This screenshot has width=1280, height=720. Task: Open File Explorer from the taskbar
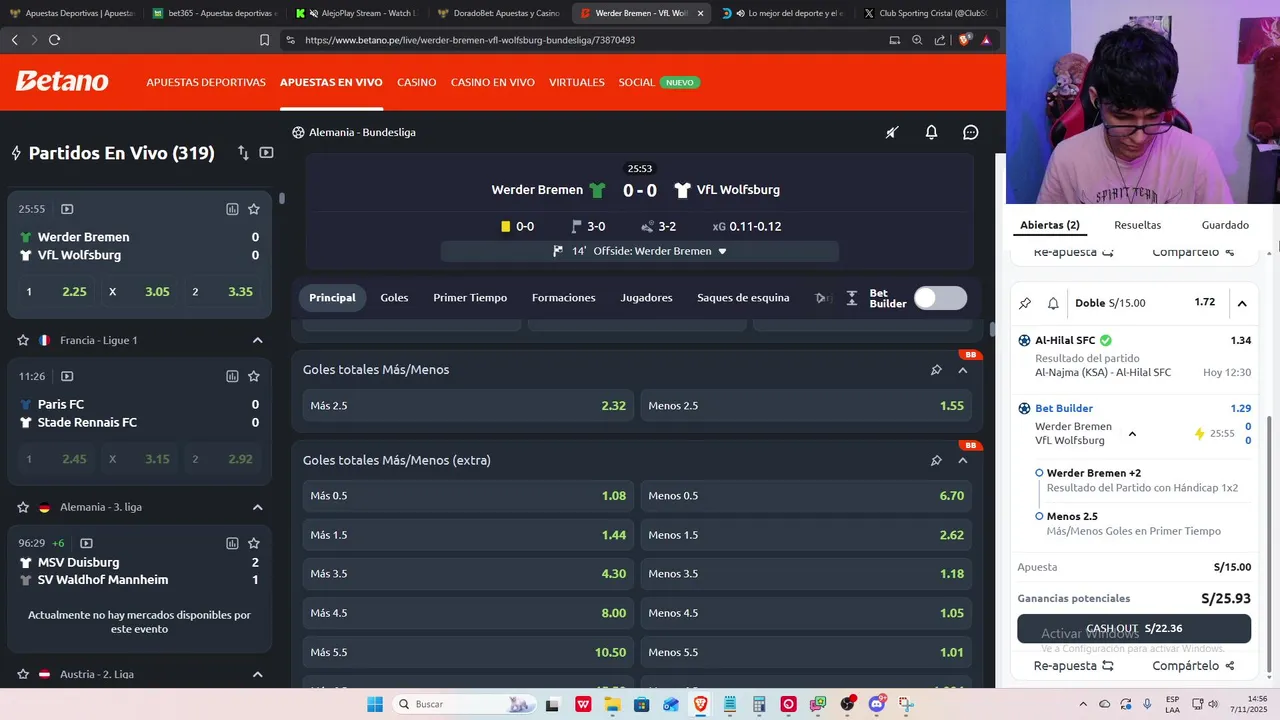click(613, 704)
